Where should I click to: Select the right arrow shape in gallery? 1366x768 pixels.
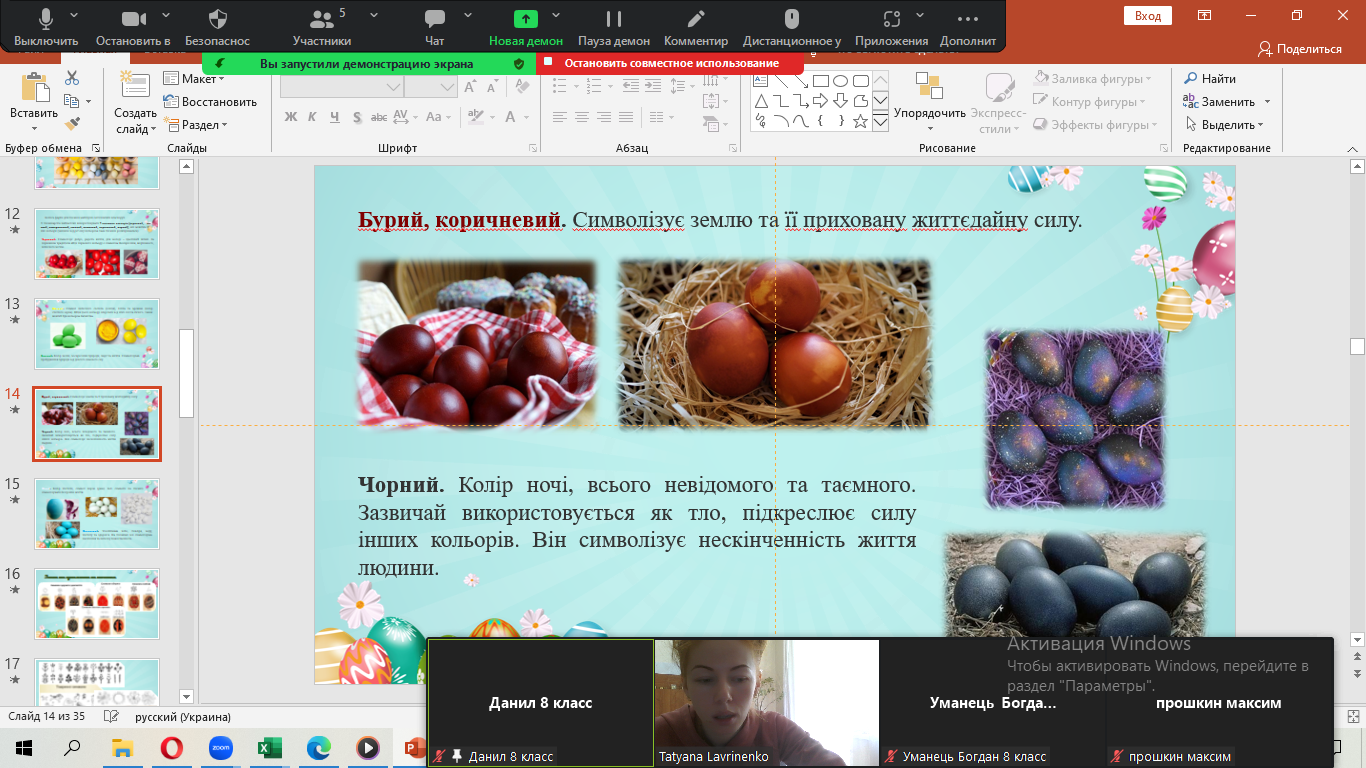tap(820, 101)
